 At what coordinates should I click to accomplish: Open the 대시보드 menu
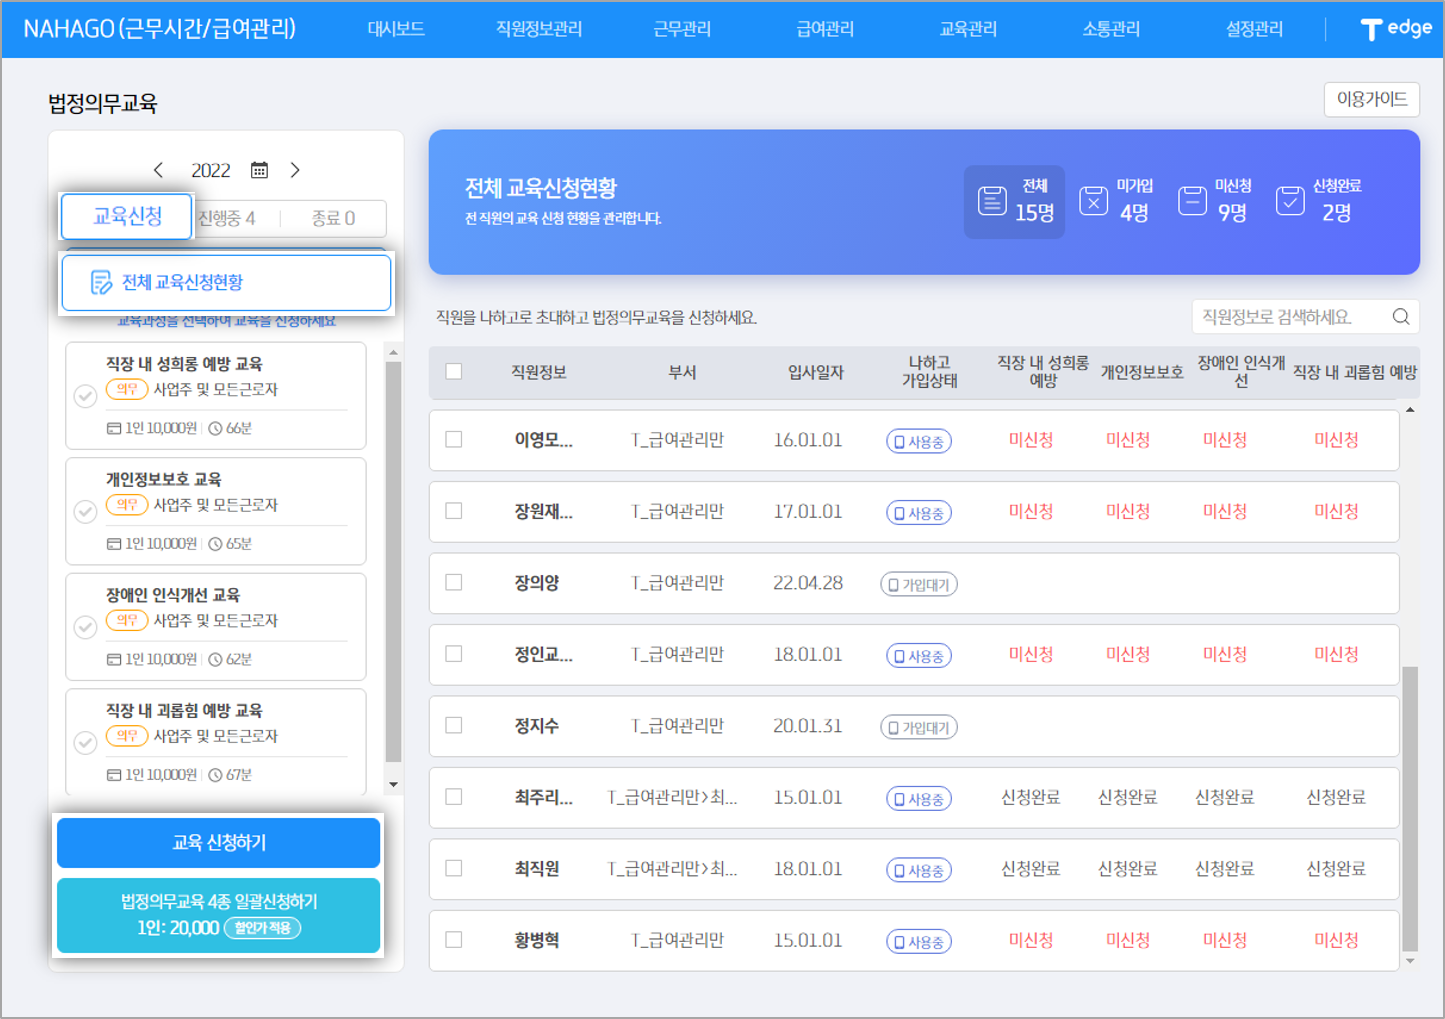[396, 29]
